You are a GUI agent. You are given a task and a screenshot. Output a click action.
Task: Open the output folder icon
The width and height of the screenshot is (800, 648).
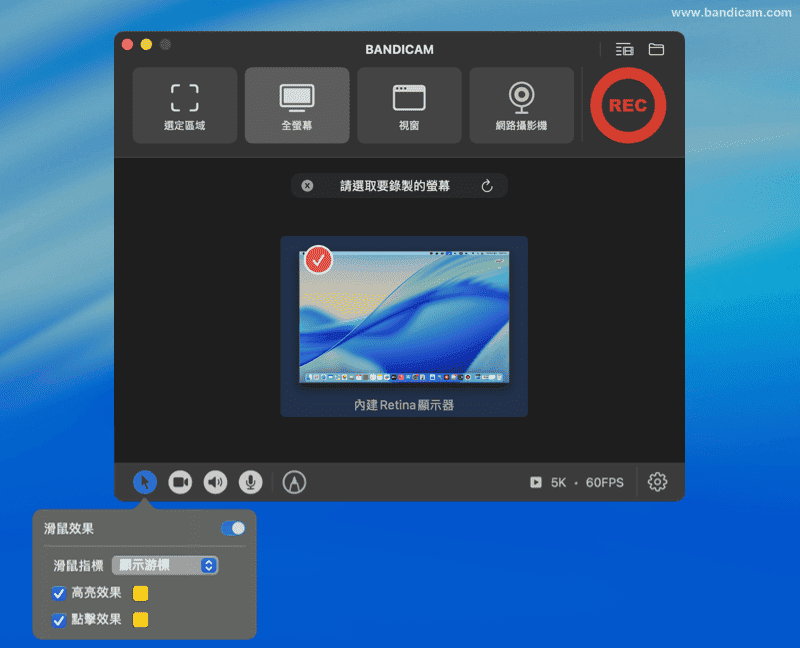656,49
